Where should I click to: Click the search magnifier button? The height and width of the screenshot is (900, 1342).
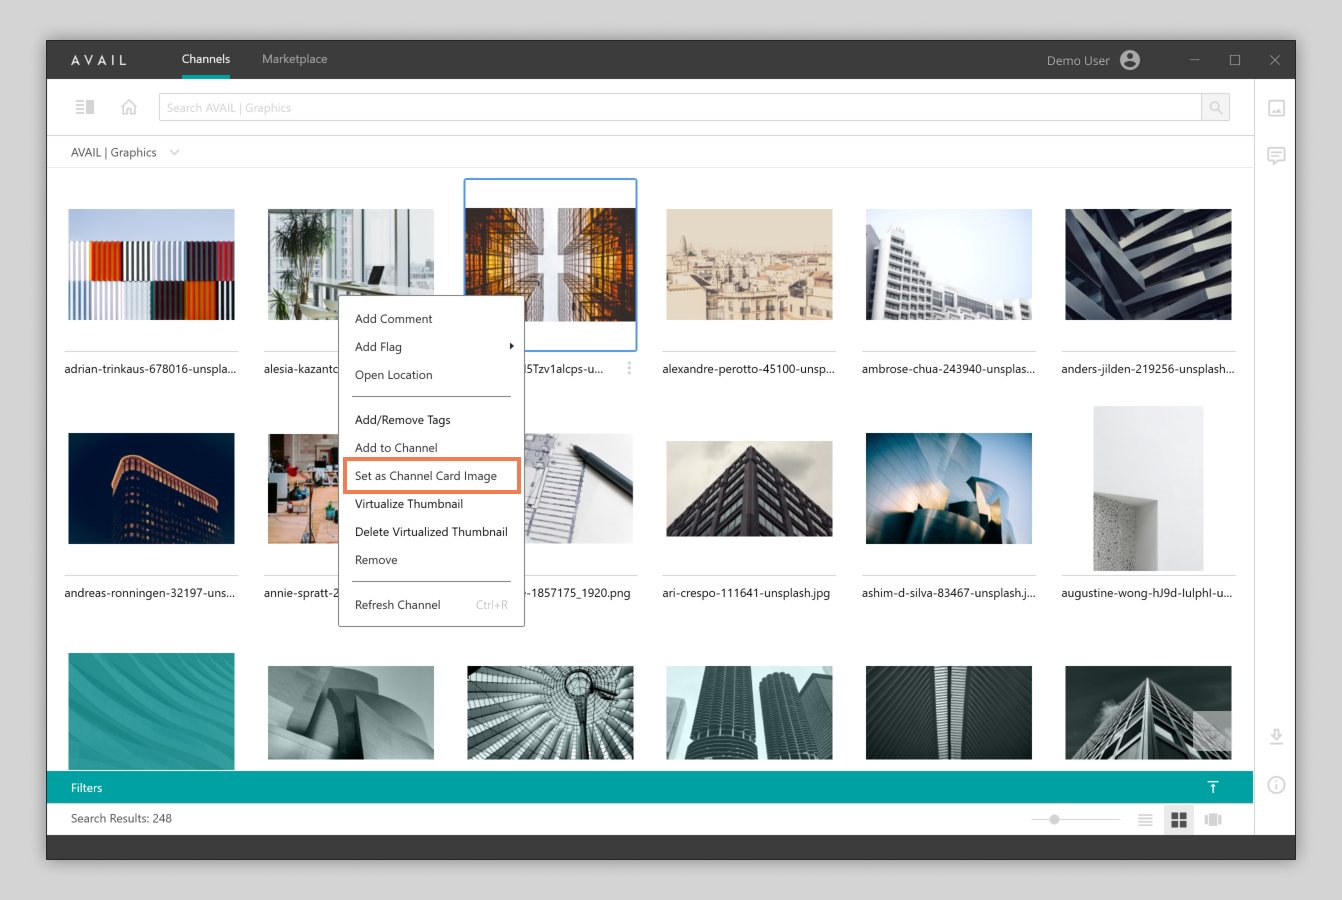pos(1215,107)
